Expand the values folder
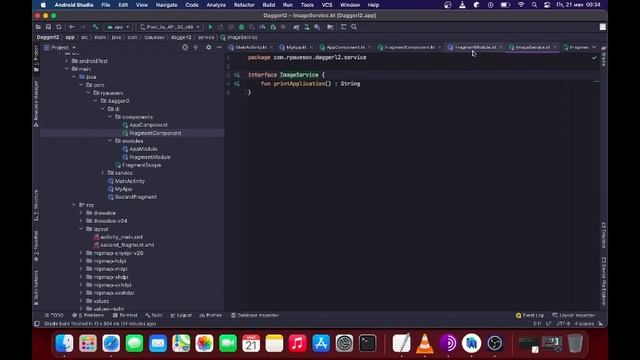Viewport: 640px width, 360px height. coord(81,301)
